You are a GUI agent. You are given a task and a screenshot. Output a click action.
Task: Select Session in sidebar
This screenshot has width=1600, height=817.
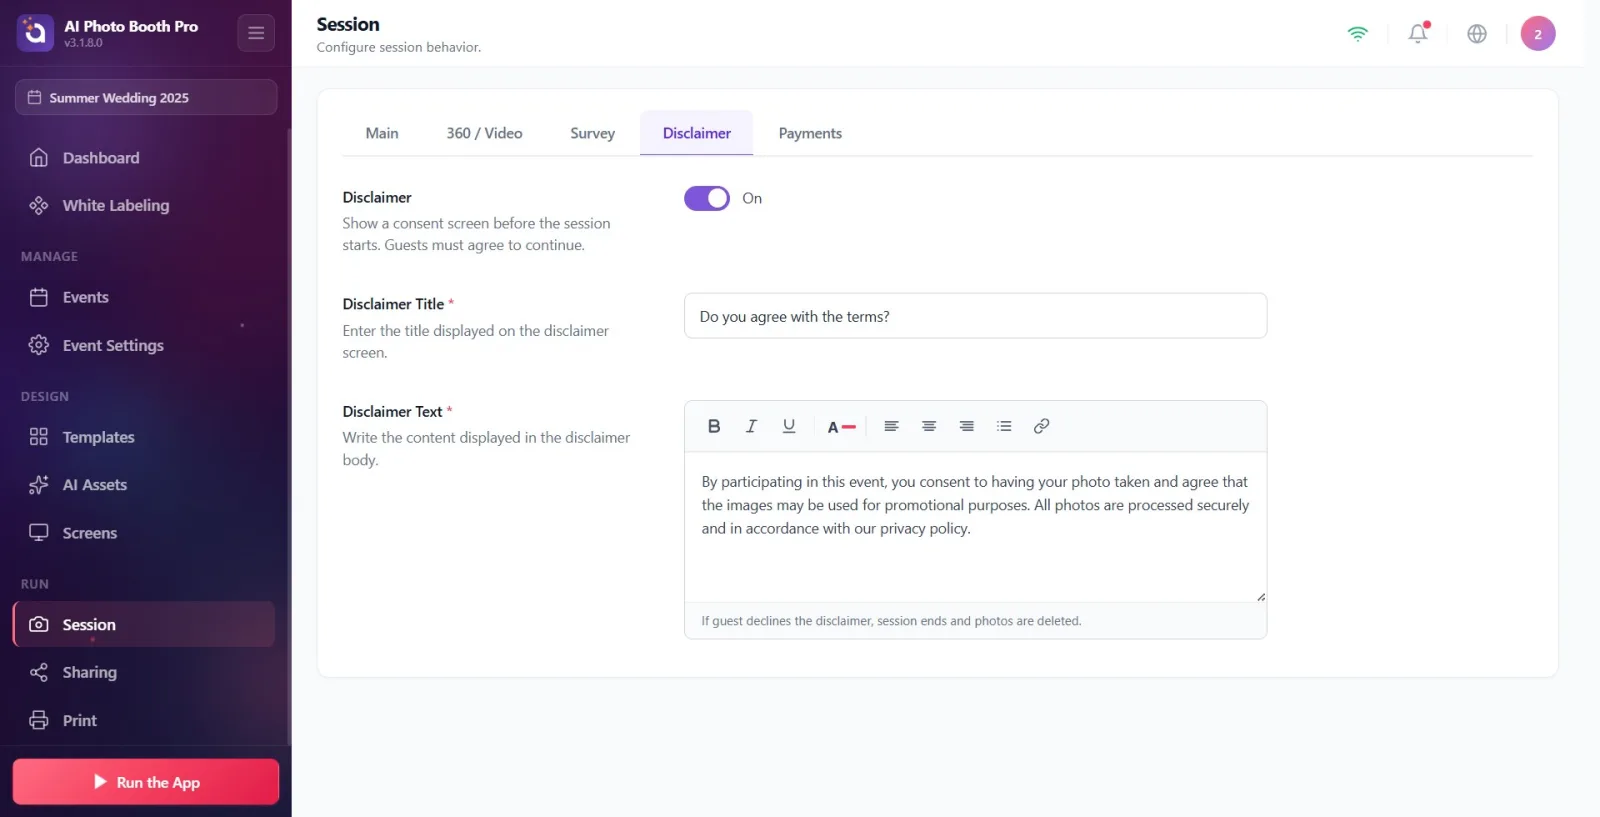(144, 624)
